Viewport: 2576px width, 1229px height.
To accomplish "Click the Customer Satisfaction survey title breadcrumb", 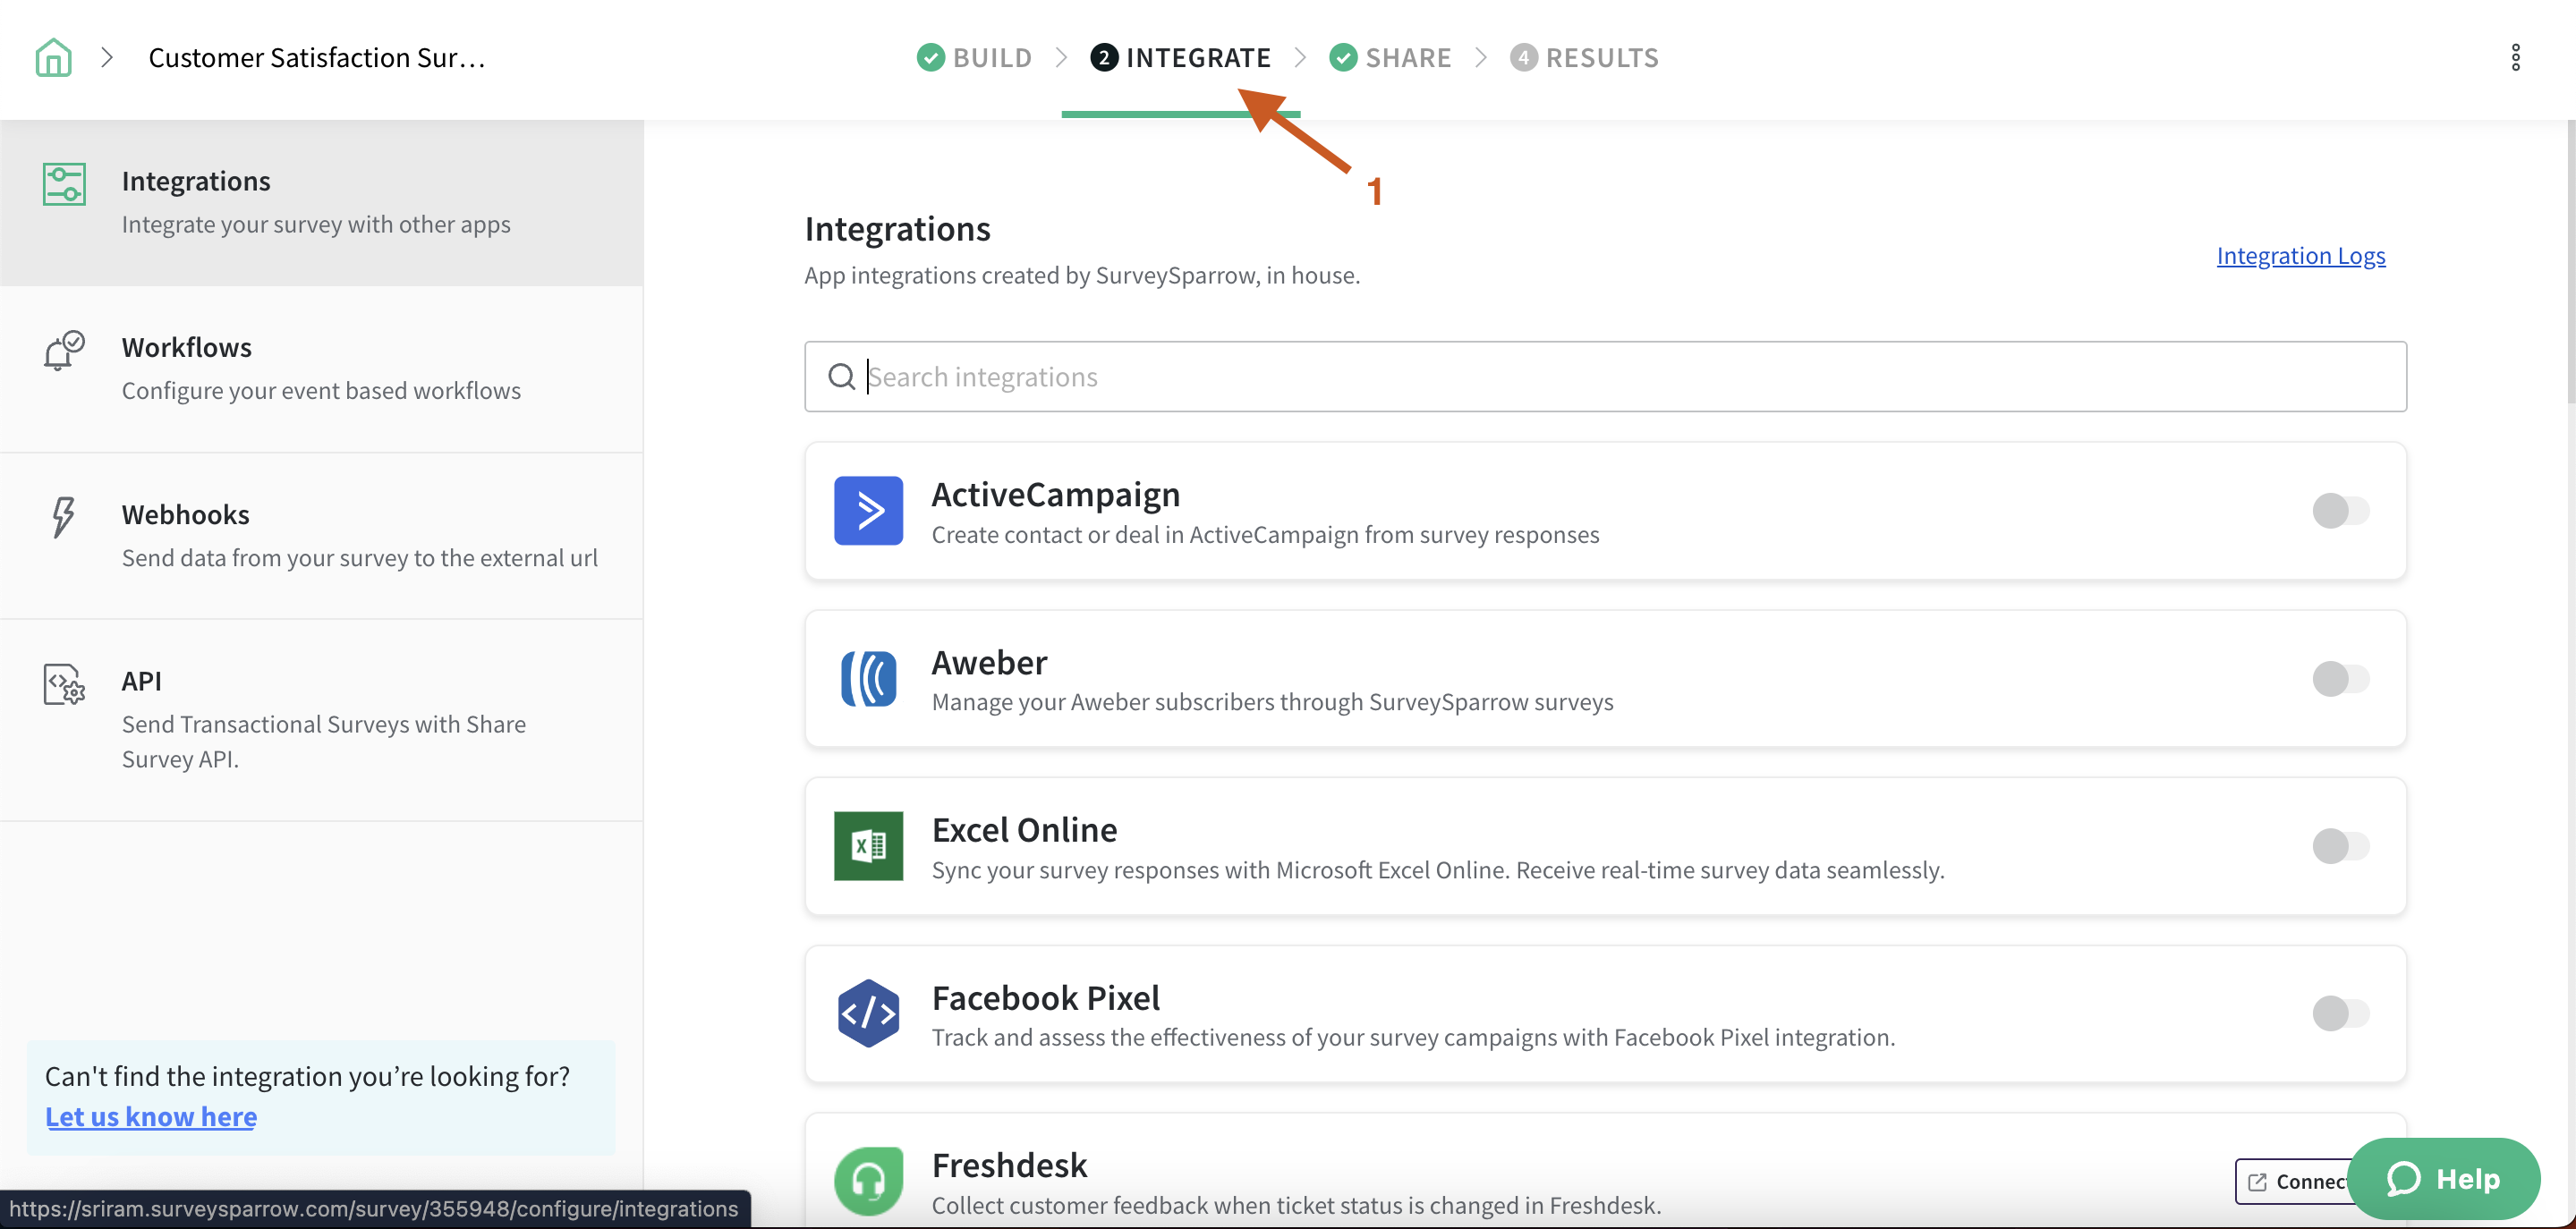I will 317,58.
